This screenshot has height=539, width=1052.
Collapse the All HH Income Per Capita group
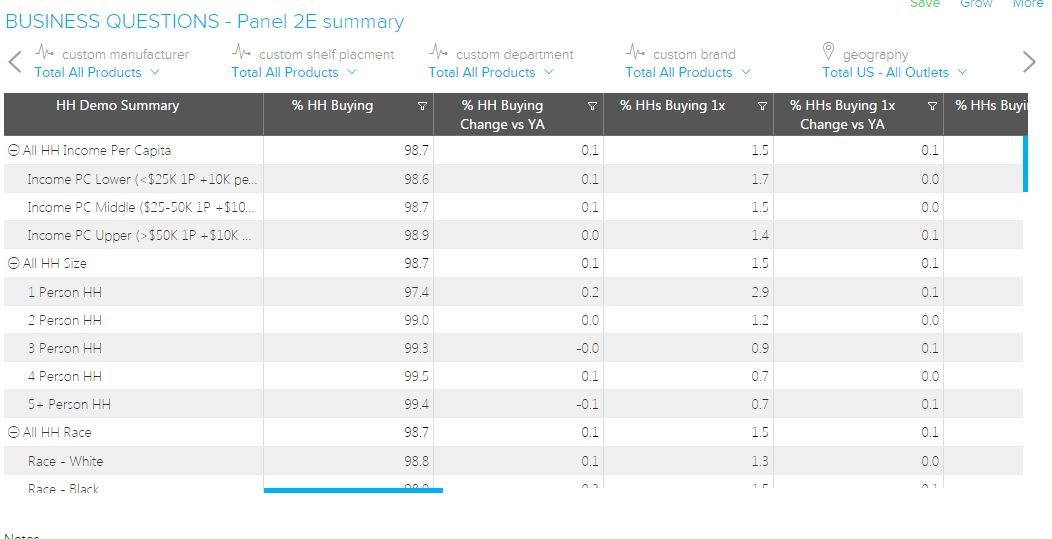point(14,151)
